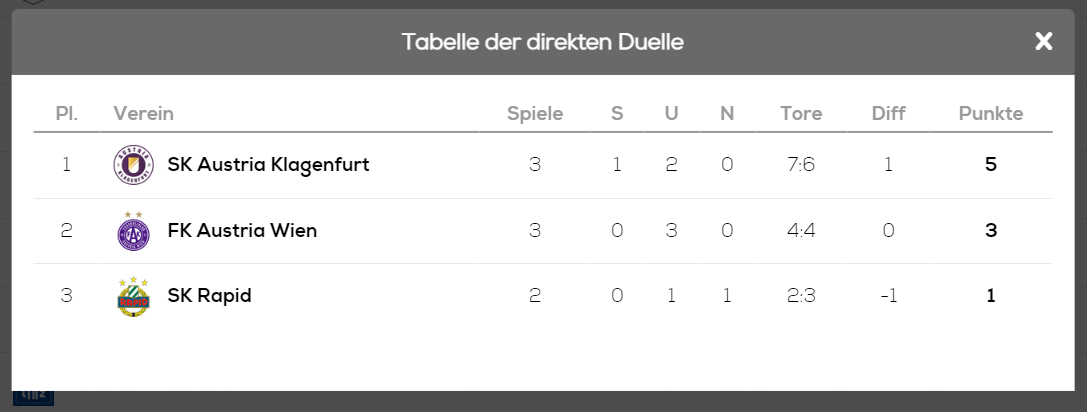Screen dimensions: 1087x412
Task: Select the Diff column header
Action: [x=888, y=114]
